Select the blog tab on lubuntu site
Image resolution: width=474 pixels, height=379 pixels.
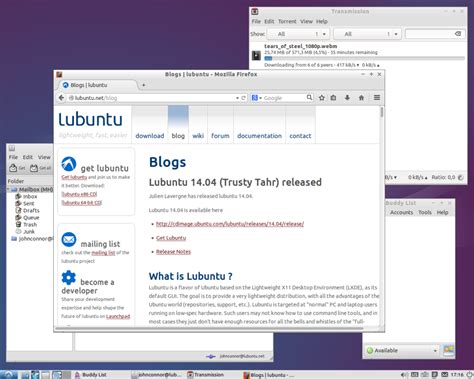178,136
